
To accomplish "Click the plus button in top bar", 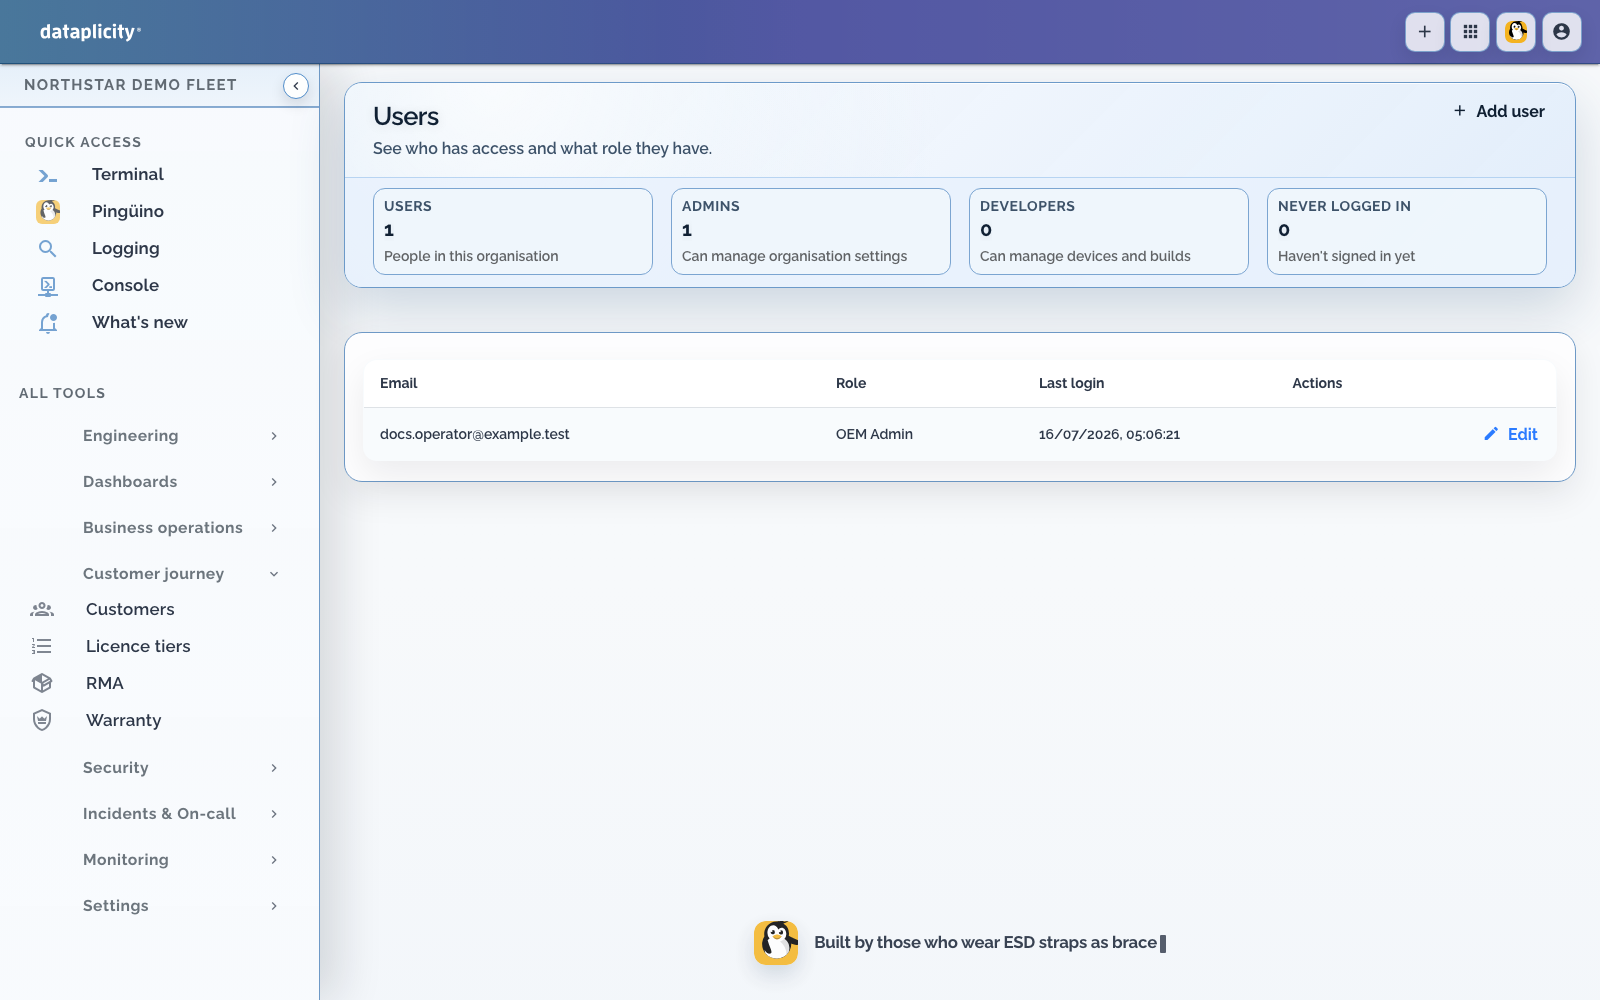I will click(1424, 32).
